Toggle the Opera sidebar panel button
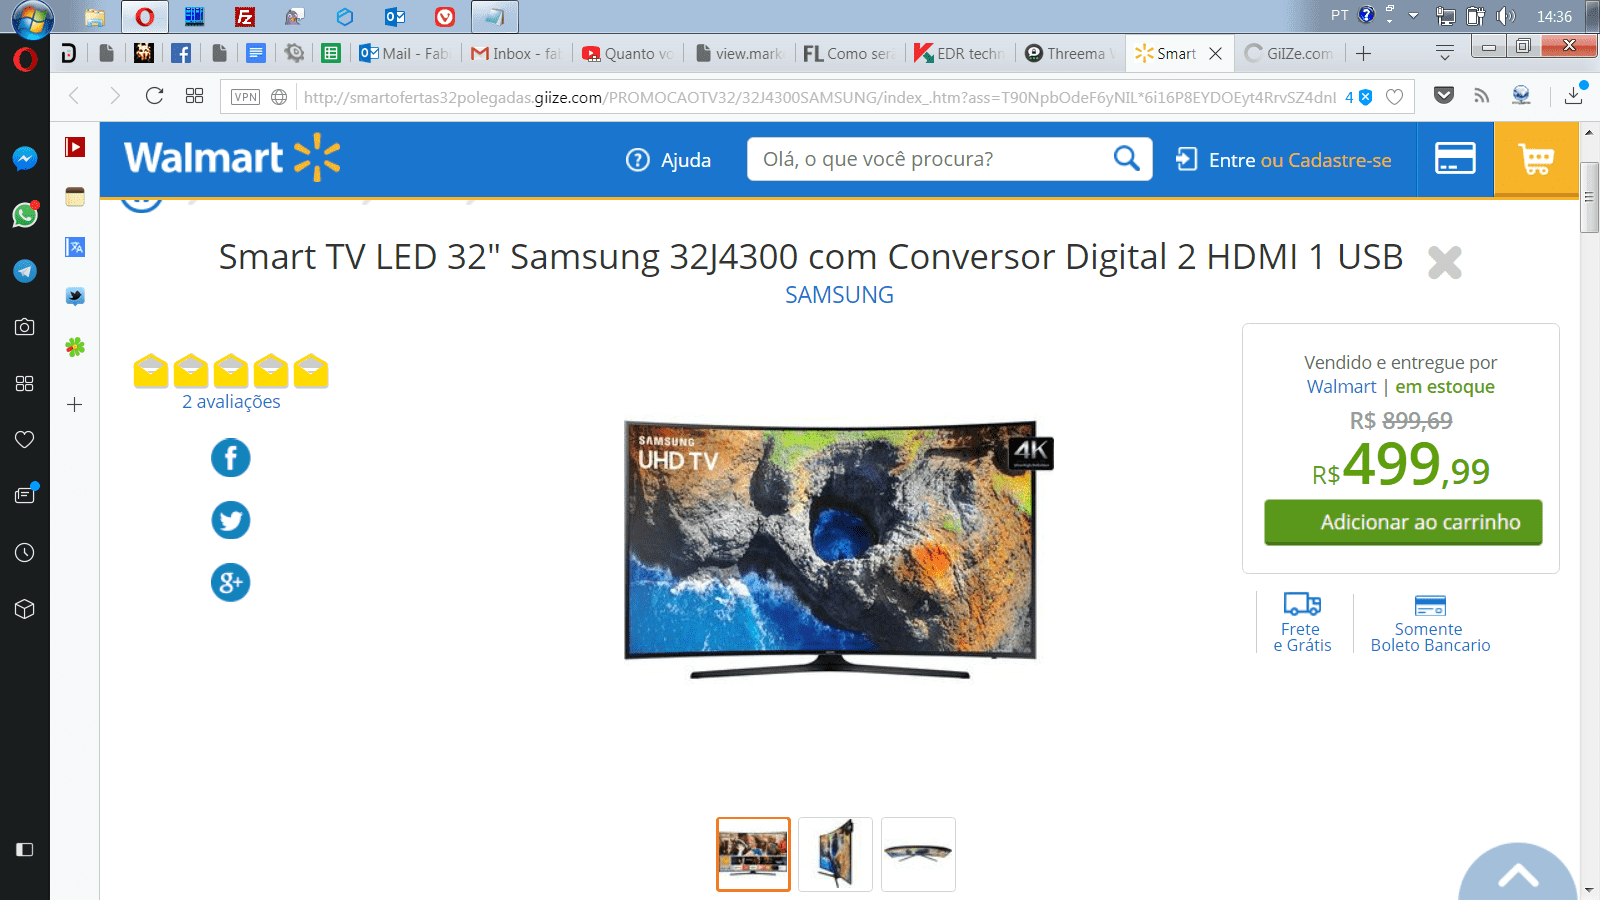The height and width of the screenshot is (900, 1600). tap(25, 850)
